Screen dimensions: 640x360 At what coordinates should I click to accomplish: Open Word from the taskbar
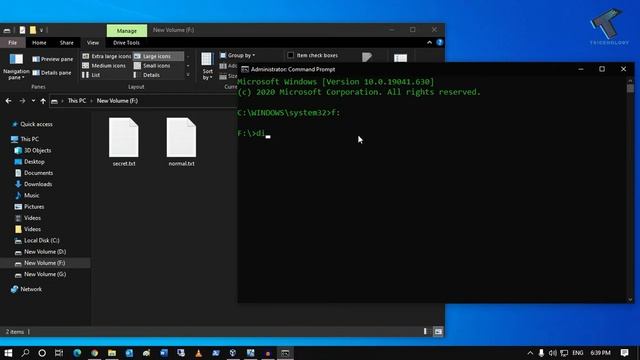164,353
